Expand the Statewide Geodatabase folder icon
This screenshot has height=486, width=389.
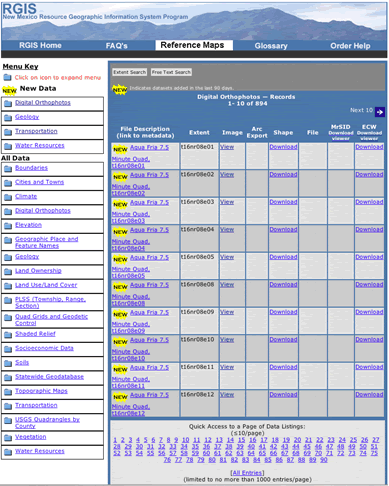click(8, 377)
